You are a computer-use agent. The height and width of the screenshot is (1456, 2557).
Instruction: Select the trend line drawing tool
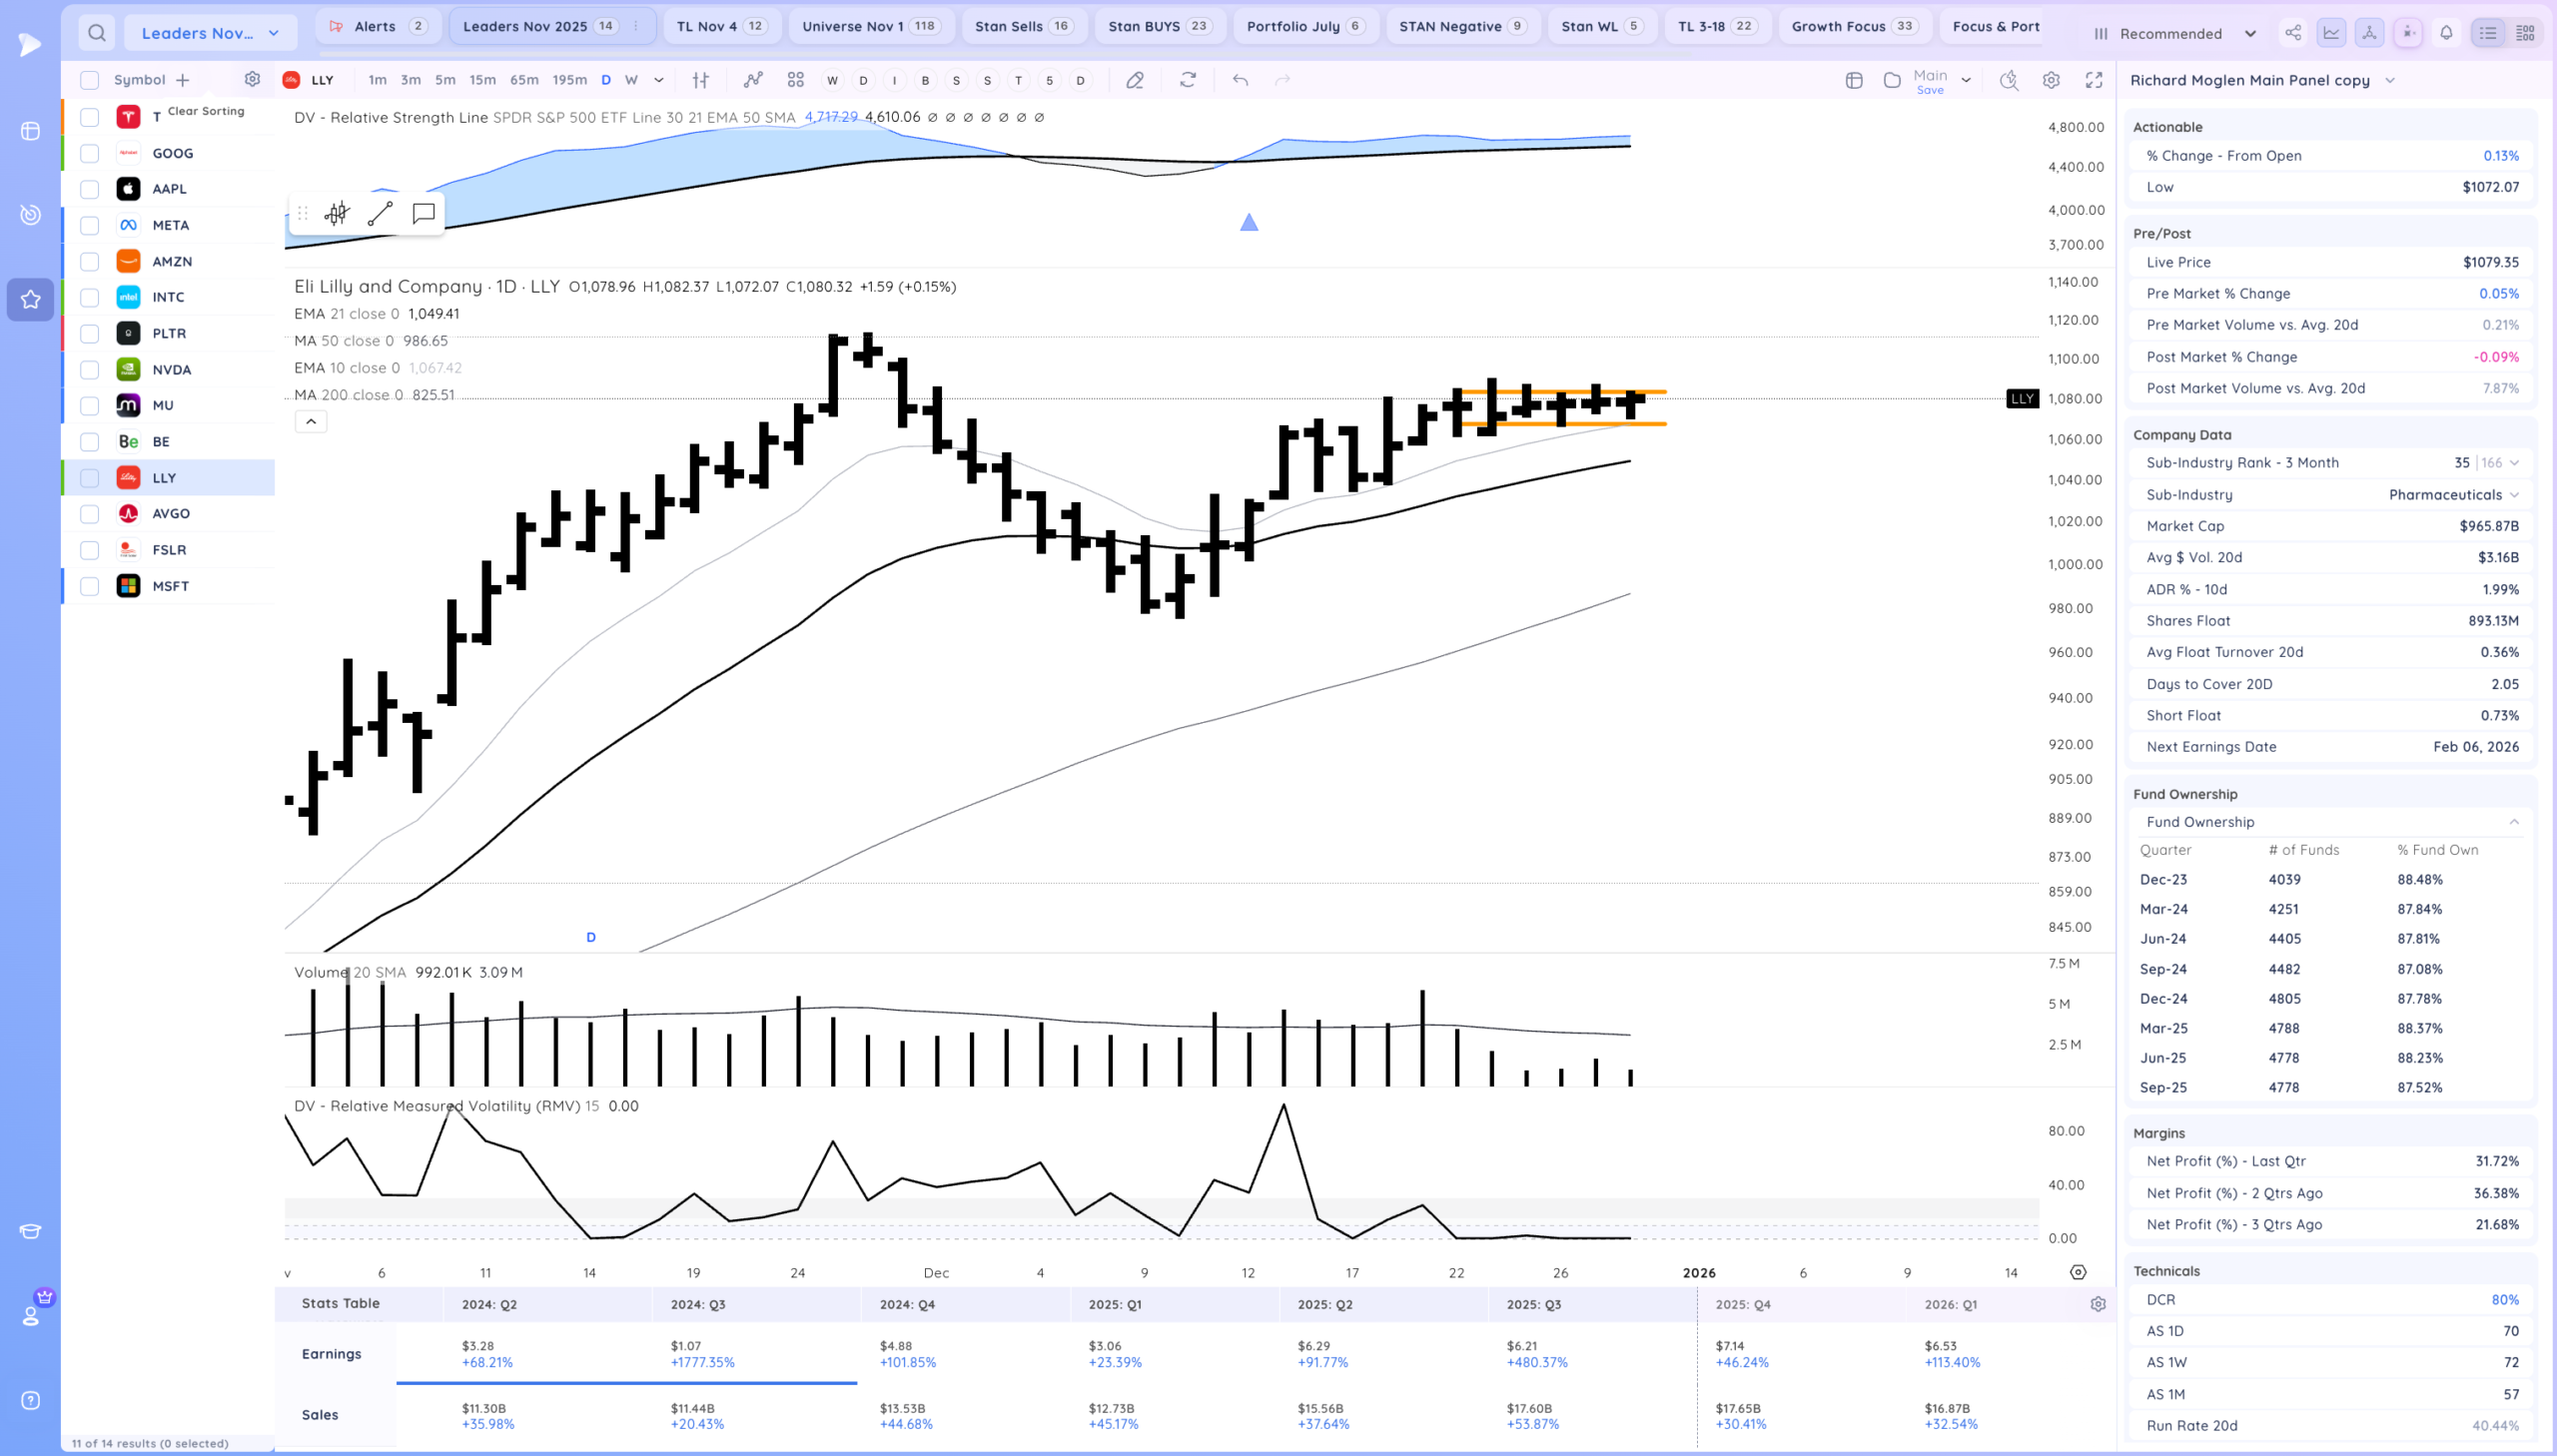coord(380,213)
